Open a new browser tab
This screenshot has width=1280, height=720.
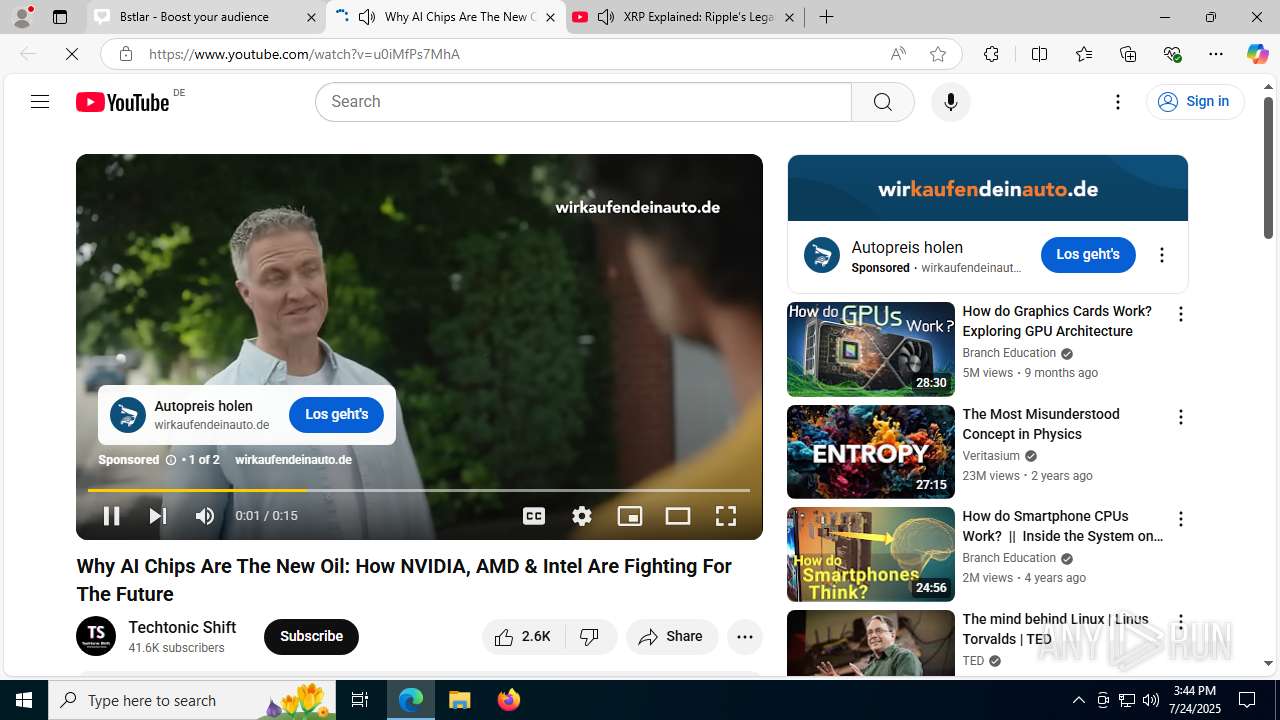click(x=826, y=17)
